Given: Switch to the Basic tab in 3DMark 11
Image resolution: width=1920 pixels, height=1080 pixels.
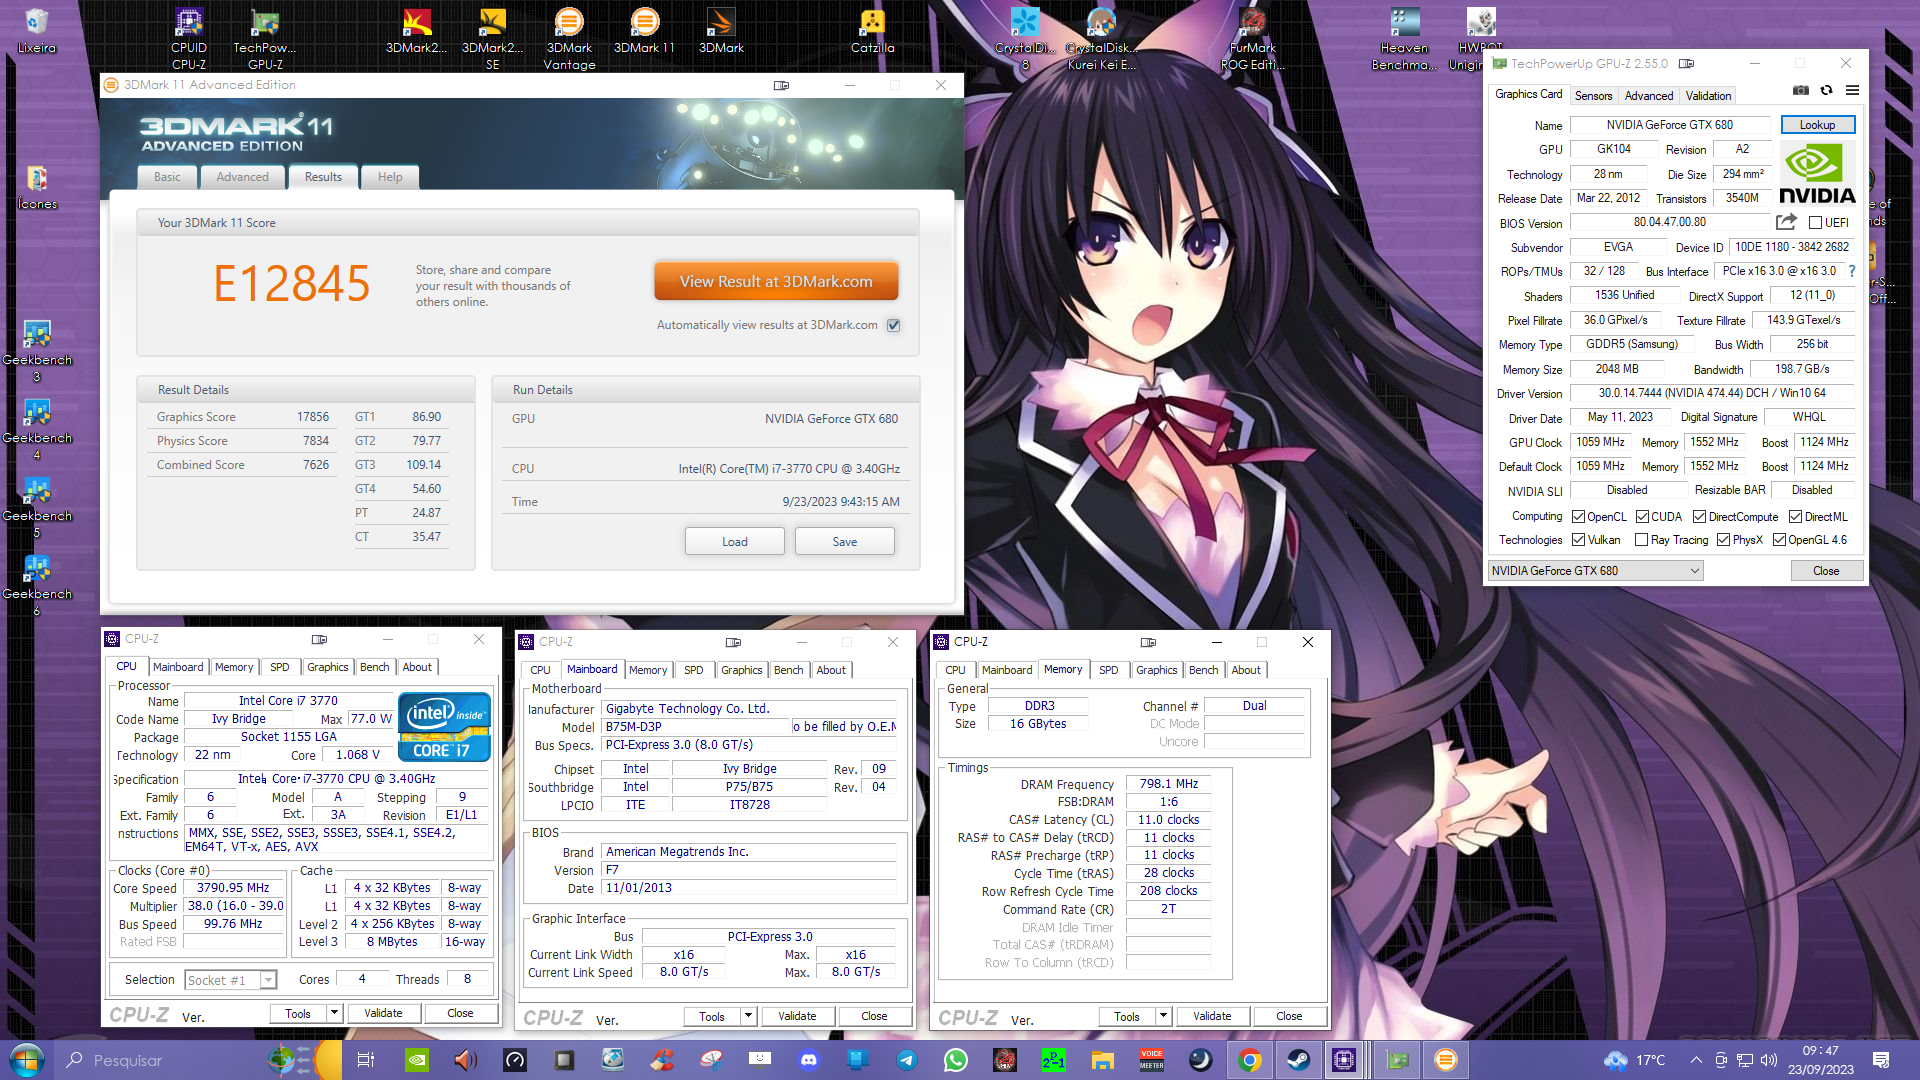Looking at the screenshot, I should click(167, 177).
